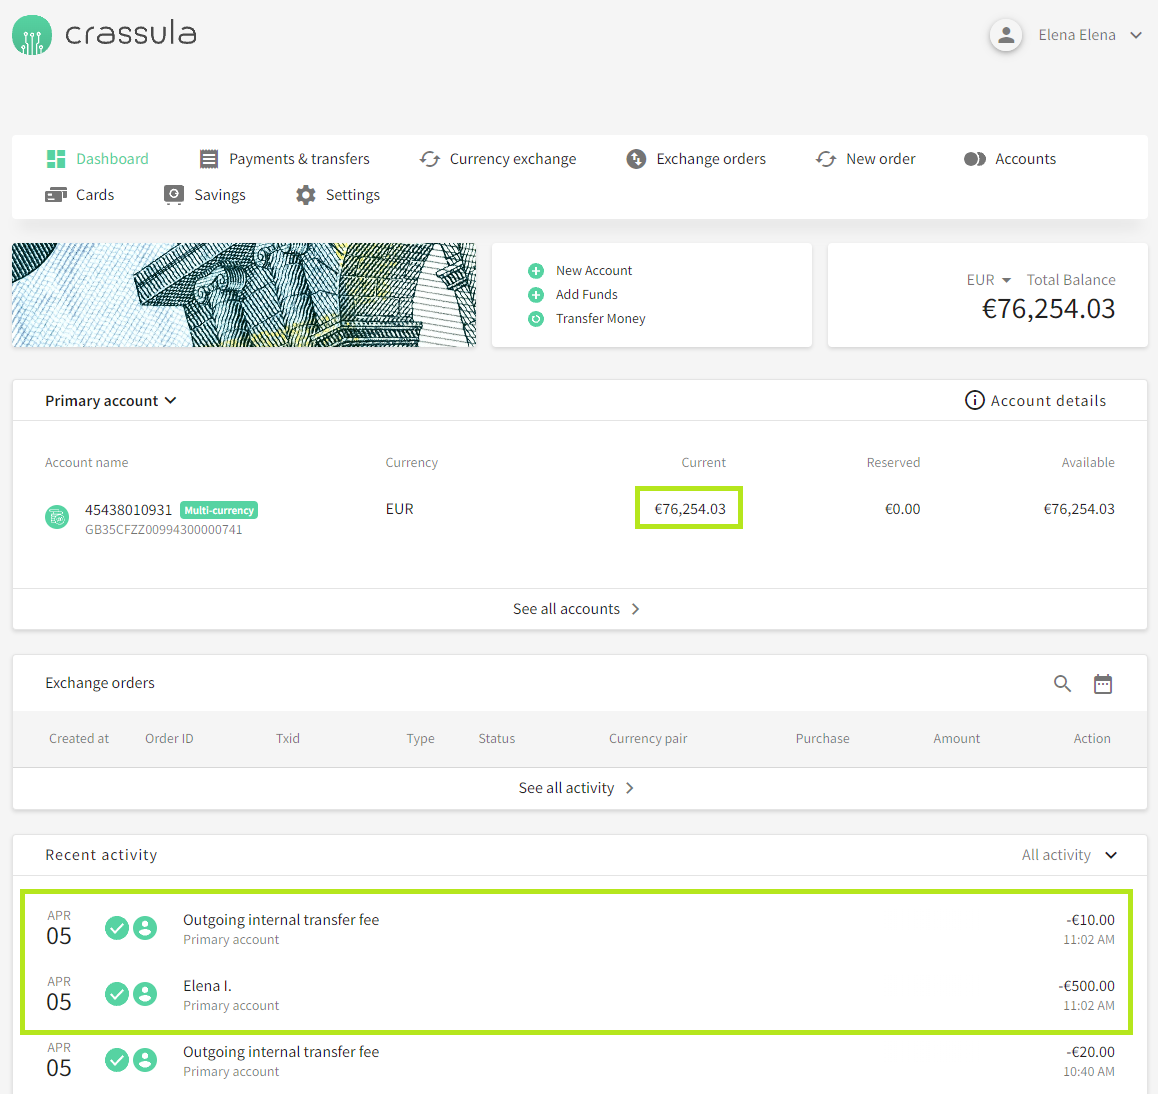Open the calendar date filter icon

(1102, 684)
